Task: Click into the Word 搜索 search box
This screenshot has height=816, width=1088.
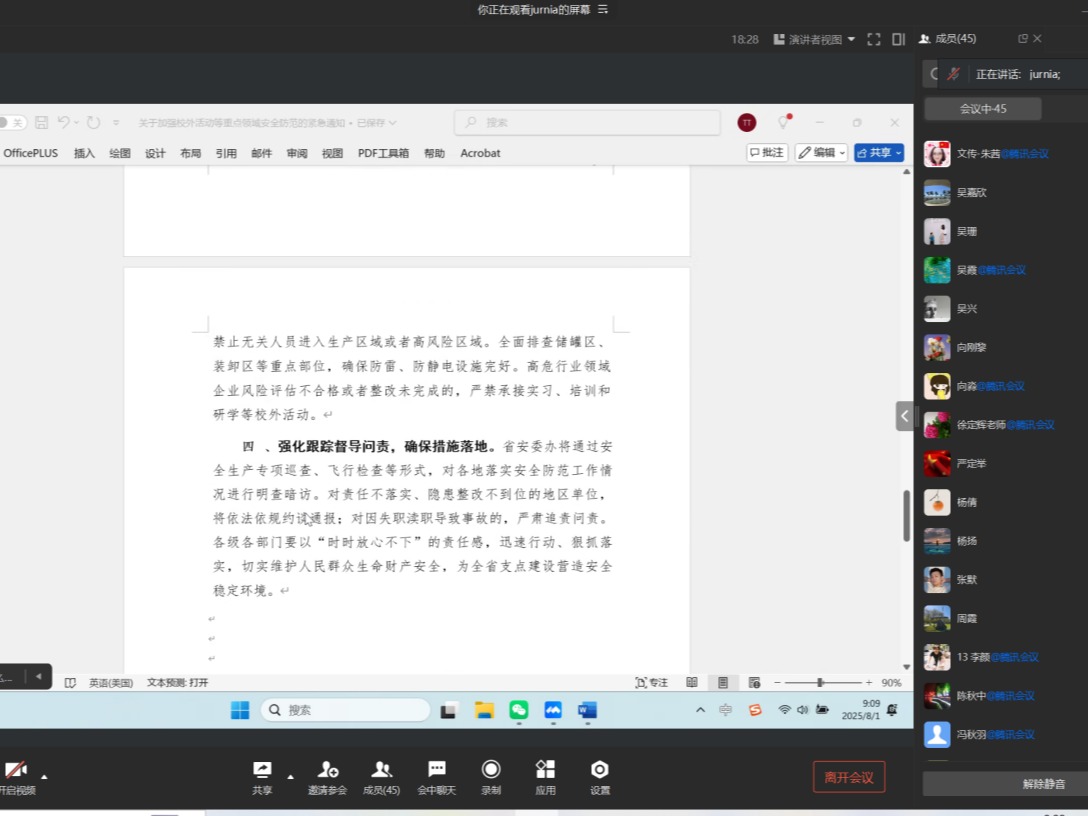Action: (587, 122)
